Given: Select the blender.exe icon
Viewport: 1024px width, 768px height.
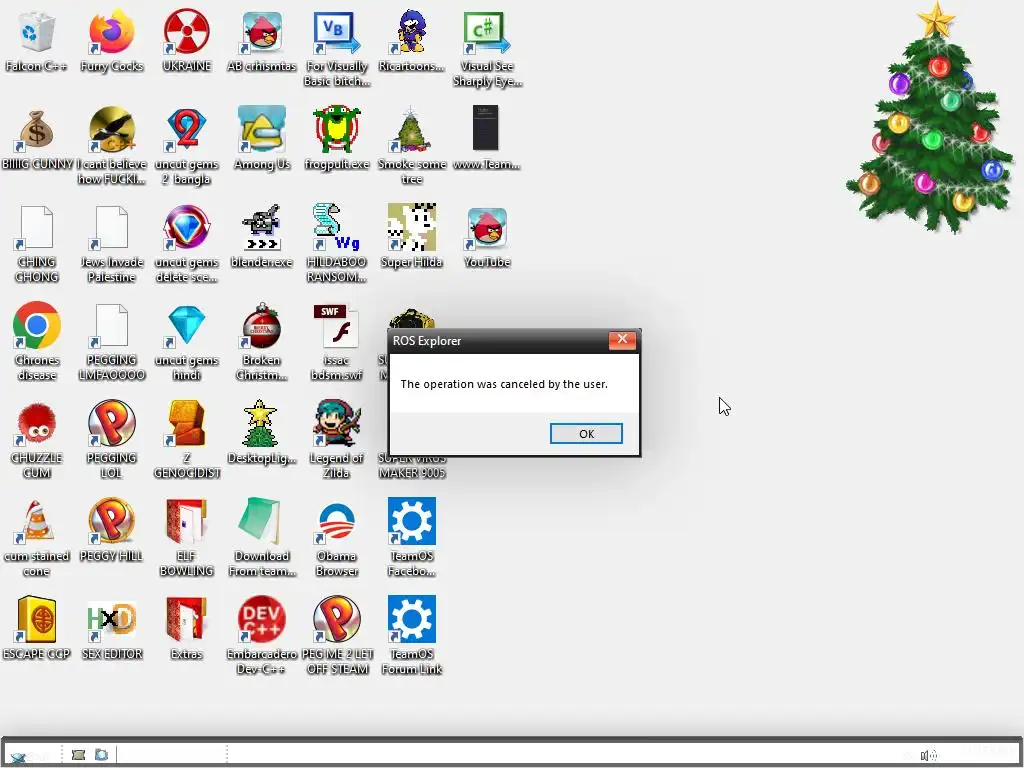Looking at the screenshot, I should click(x=261, y=227).
